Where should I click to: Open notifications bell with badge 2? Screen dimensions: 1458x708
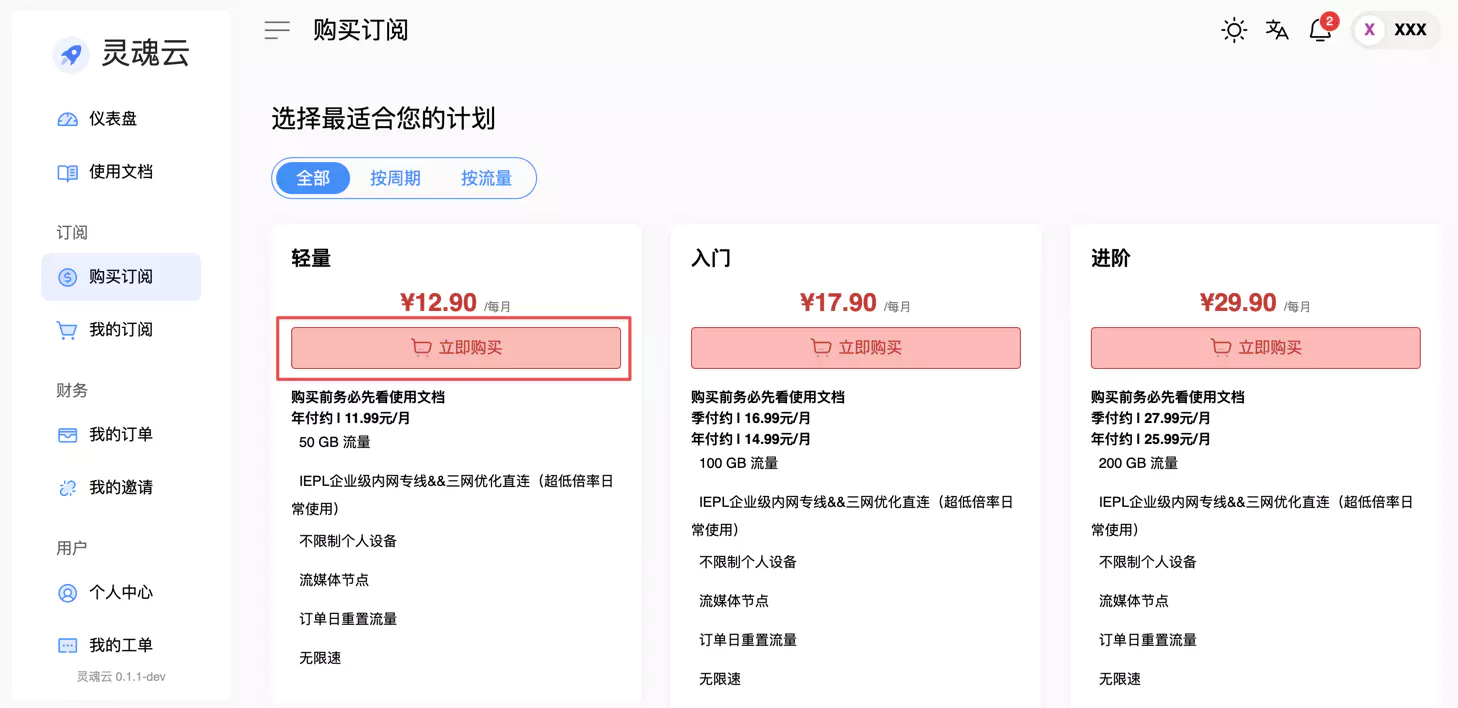[1321, 30]
